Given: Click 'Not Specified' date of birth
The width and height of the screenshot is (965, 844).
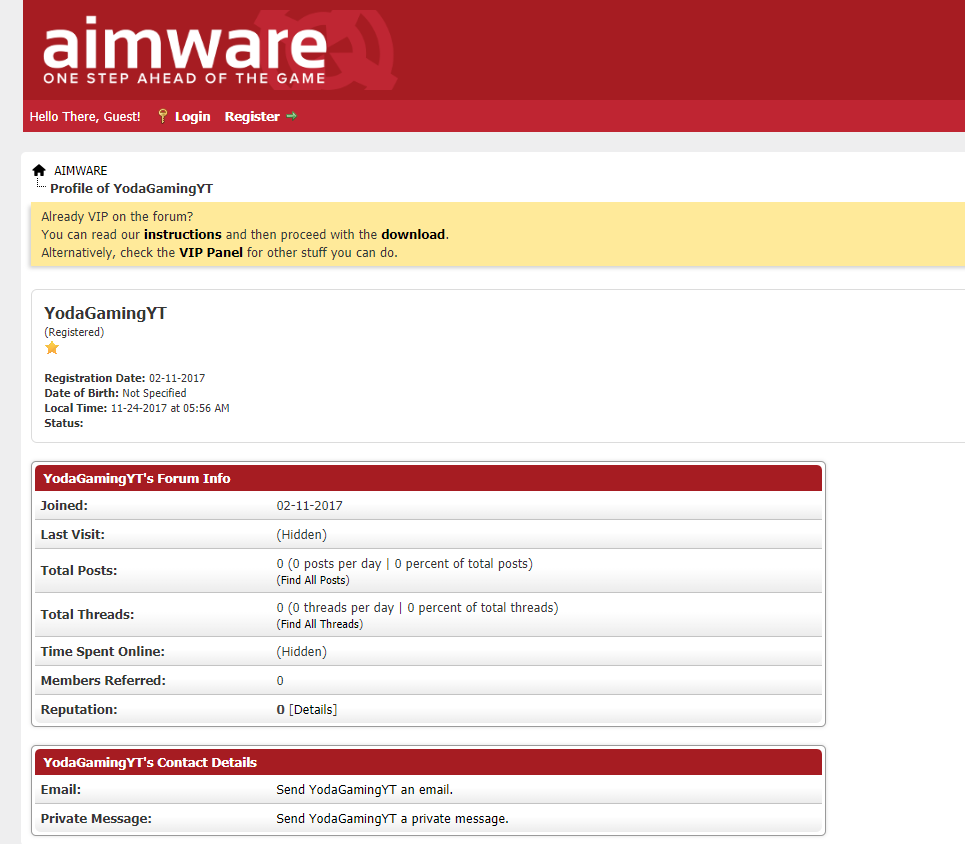Looking at the screenshot, I should 154,393.
